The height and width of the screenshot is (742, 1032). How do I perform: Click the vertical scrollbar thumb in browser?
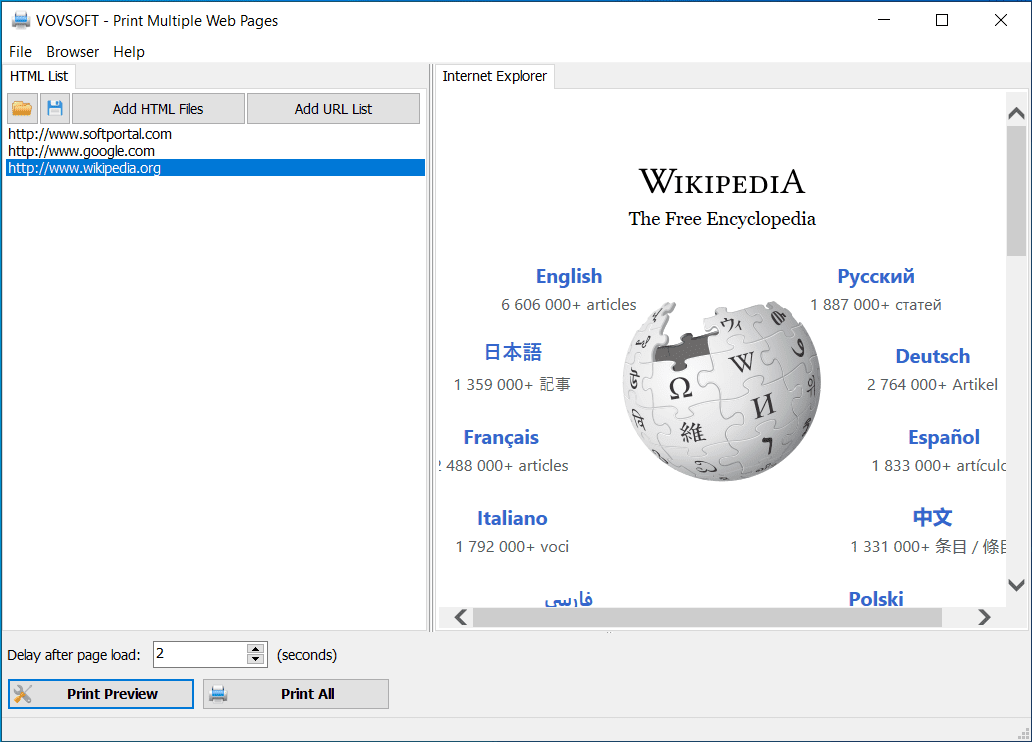tap(1016, 191)
